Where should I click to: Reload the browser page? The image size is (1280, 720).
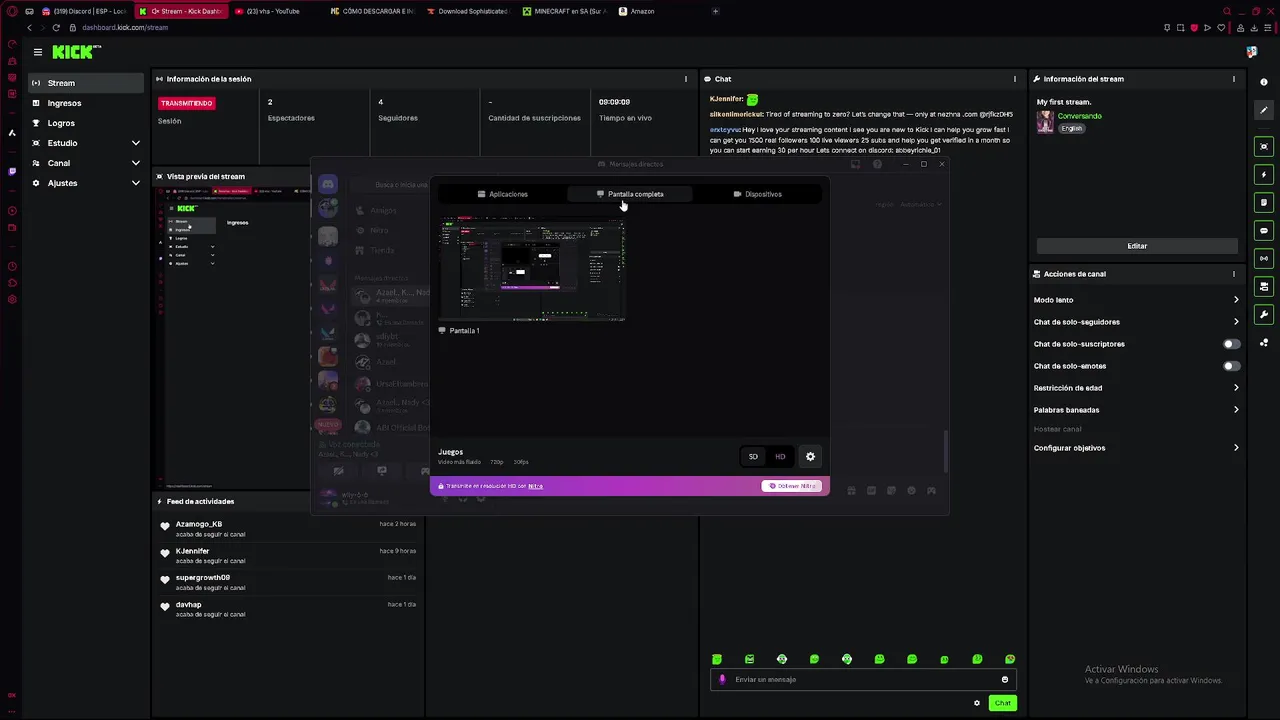(x=55, y=28)
